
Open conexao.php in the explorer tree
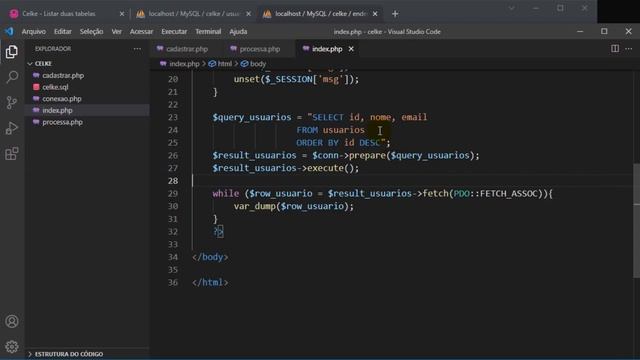point(62,99)
